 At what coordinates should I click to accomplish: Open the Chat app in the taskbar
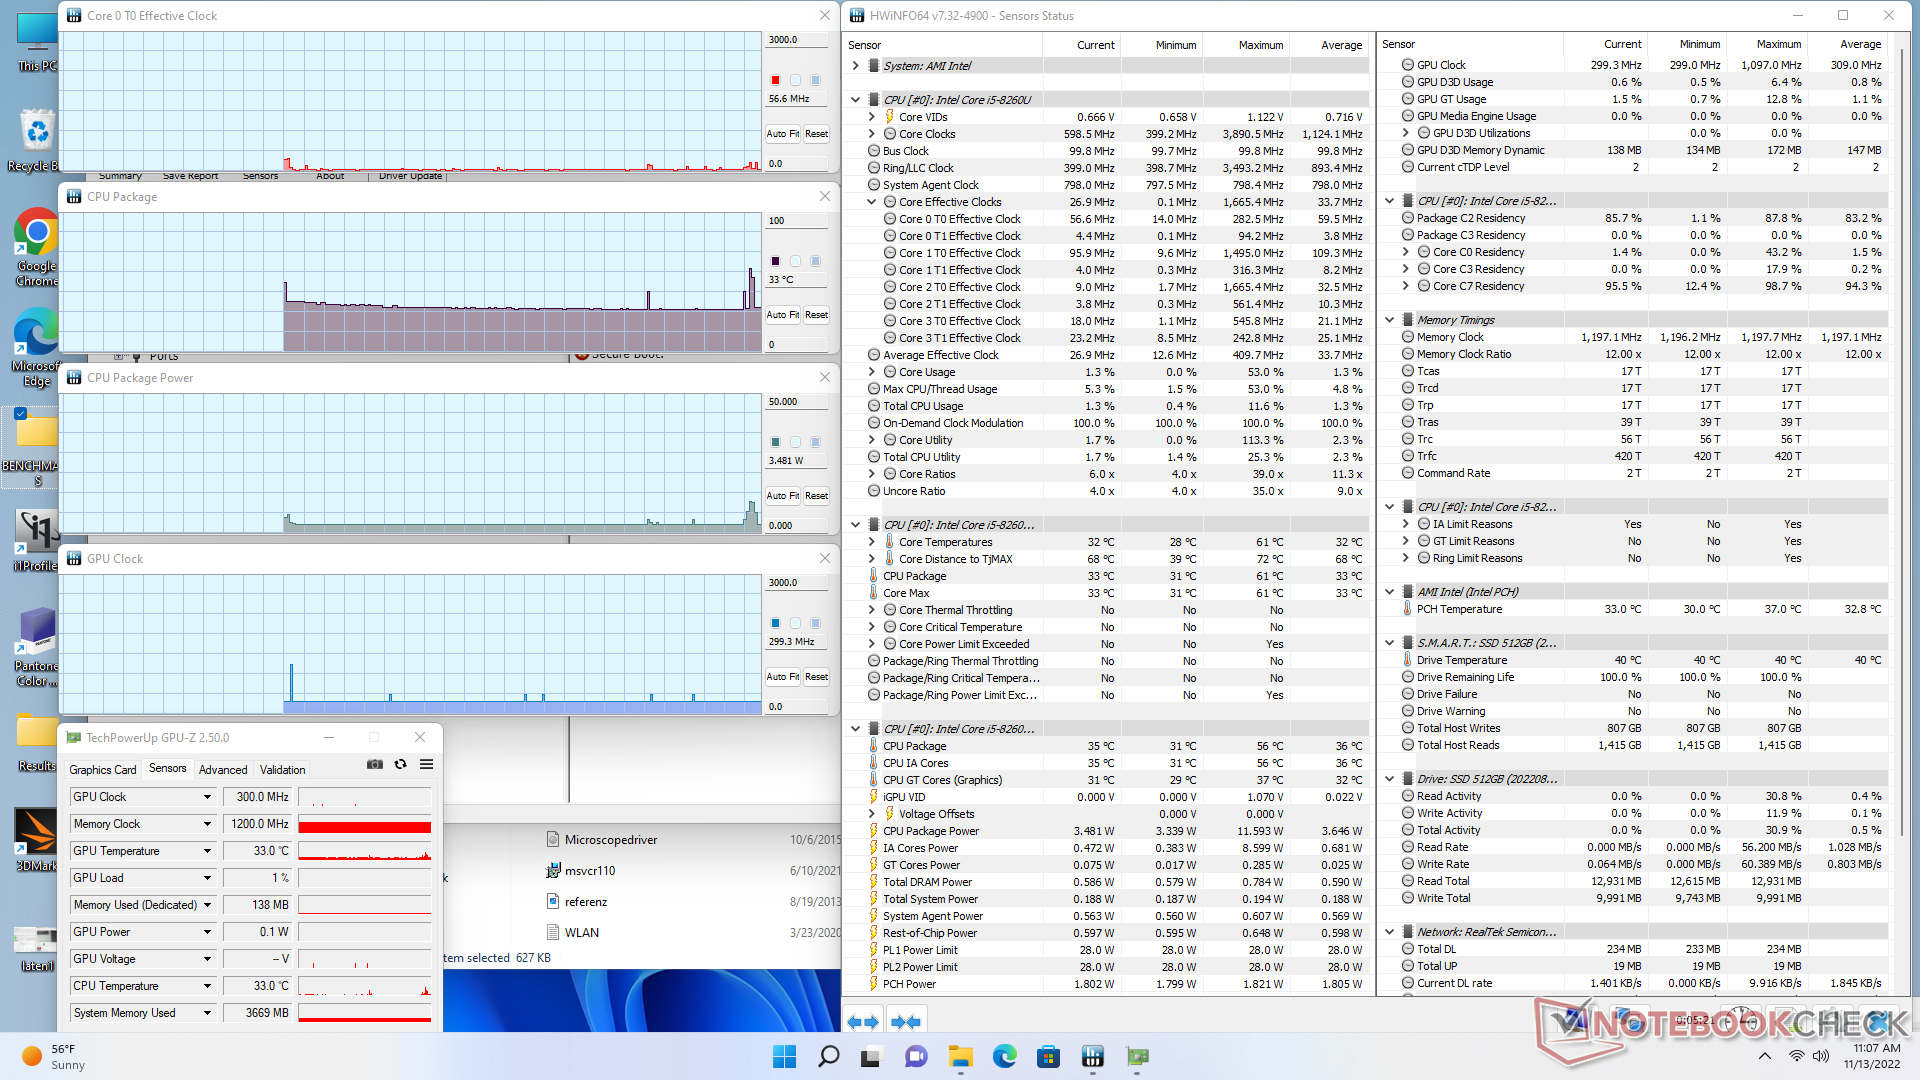(x=916, y=1056)
